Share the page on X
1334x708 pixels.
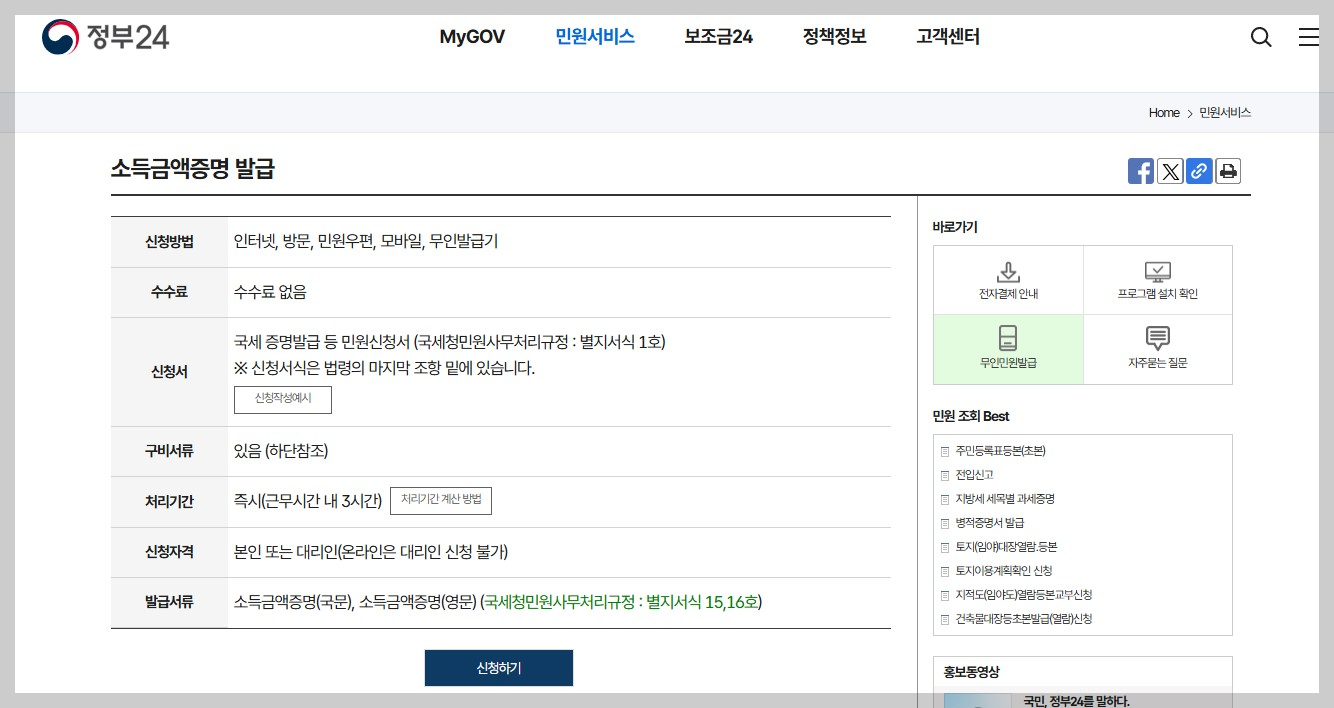coord(1170,170)
